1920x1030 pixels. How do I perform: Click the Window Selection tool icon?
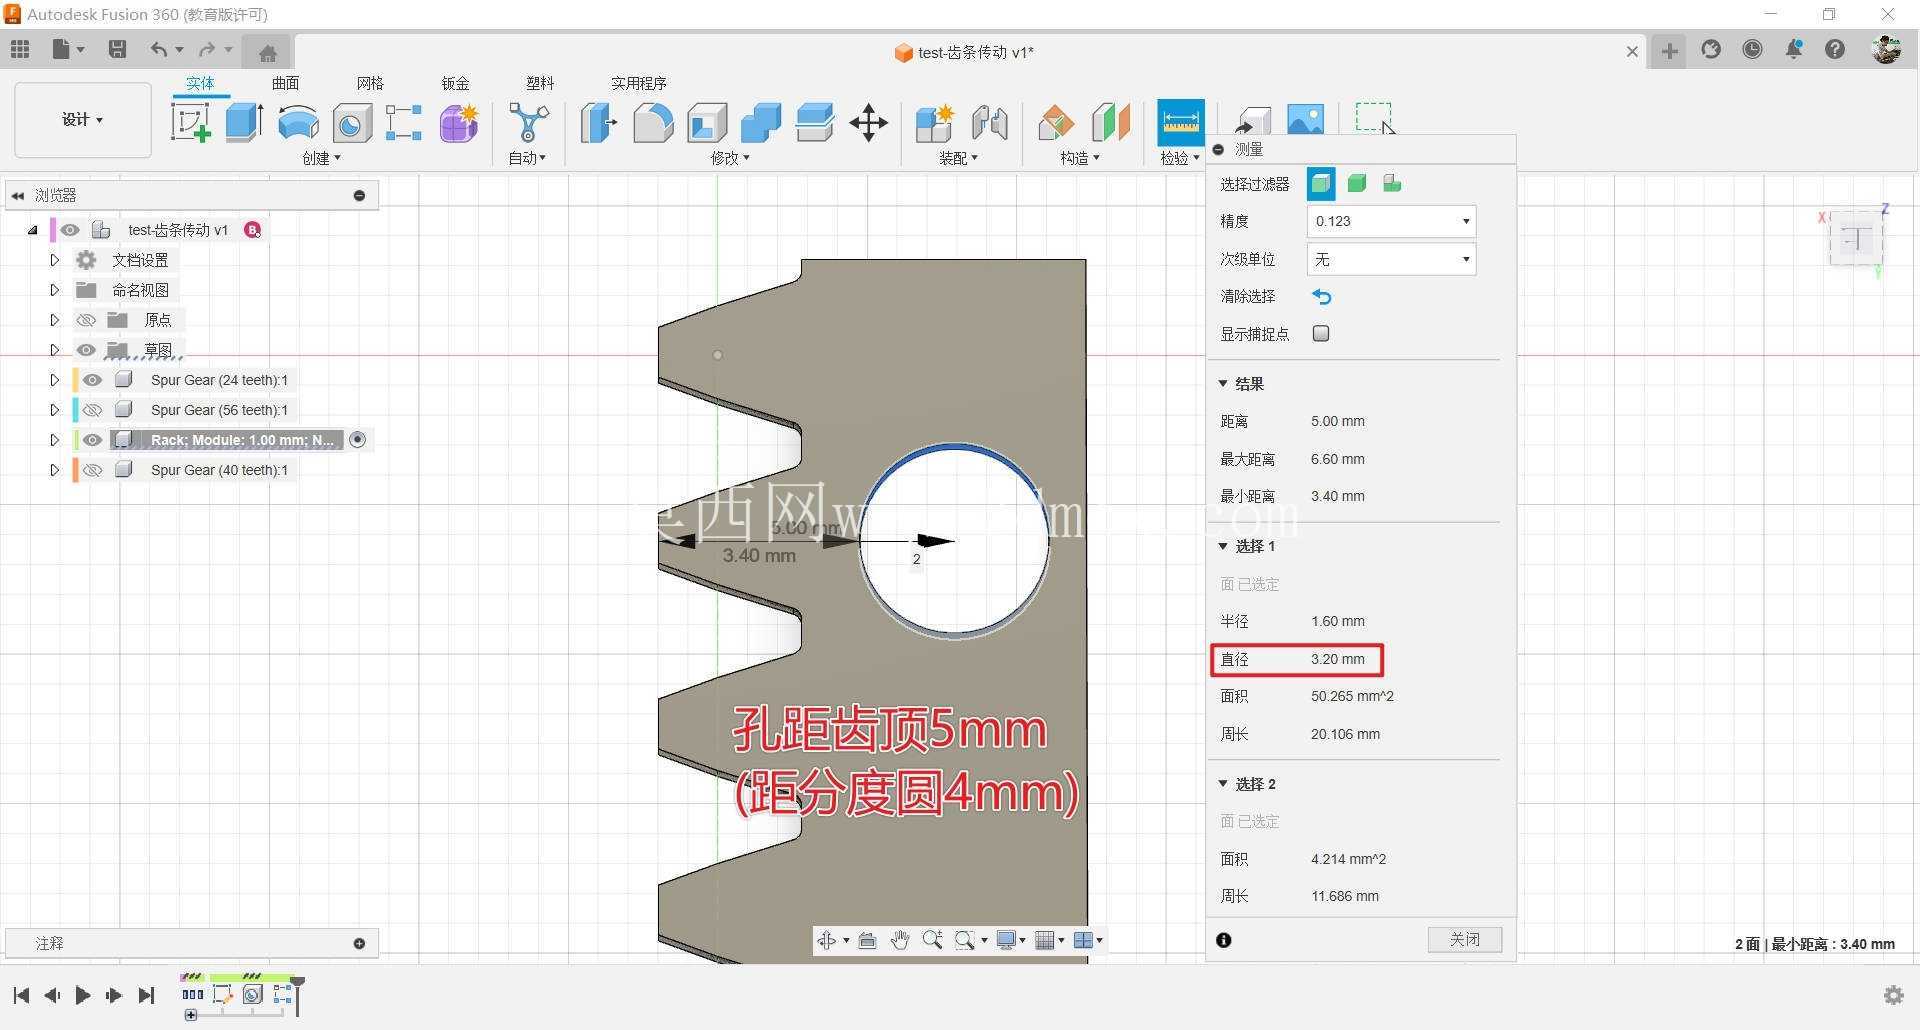(x=1373, y=117)
